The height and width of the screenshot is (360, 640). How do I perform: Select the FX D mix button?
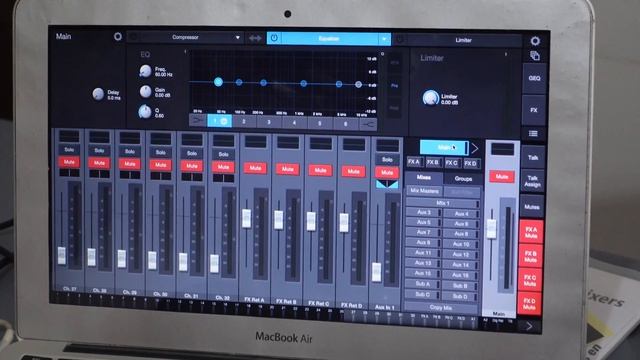[x=470, y=163]
